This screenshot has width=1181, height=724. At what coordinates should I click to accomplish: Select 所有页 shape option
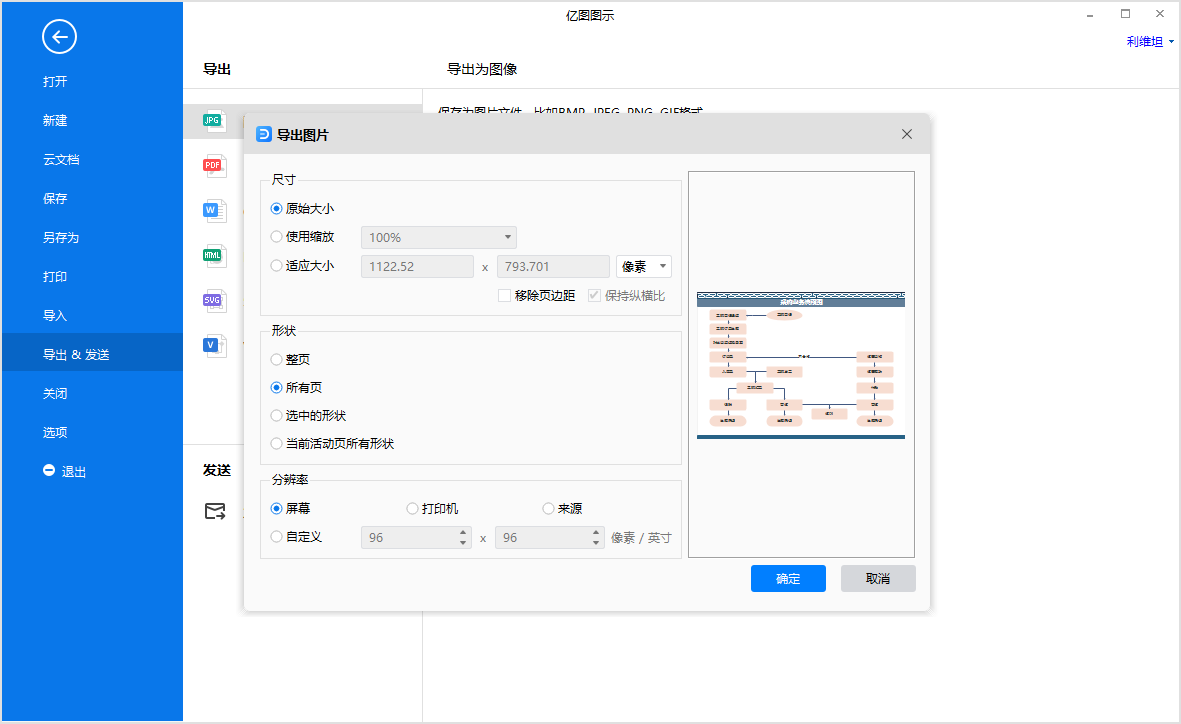pos(276,387)
